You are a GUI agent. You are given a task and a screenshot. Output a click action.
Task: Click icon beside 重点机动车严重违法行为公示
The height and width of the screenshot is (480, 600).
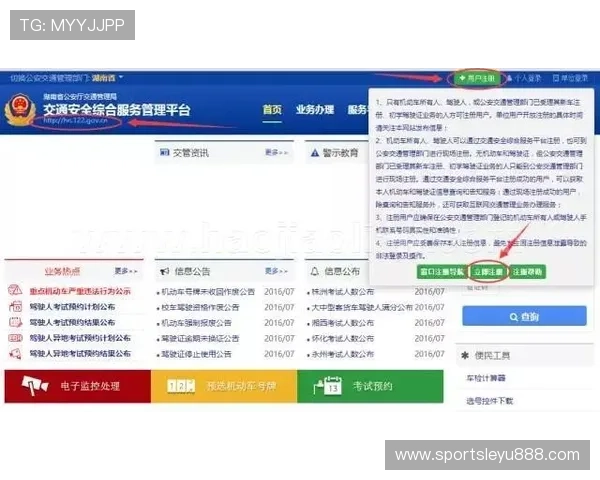15,291
